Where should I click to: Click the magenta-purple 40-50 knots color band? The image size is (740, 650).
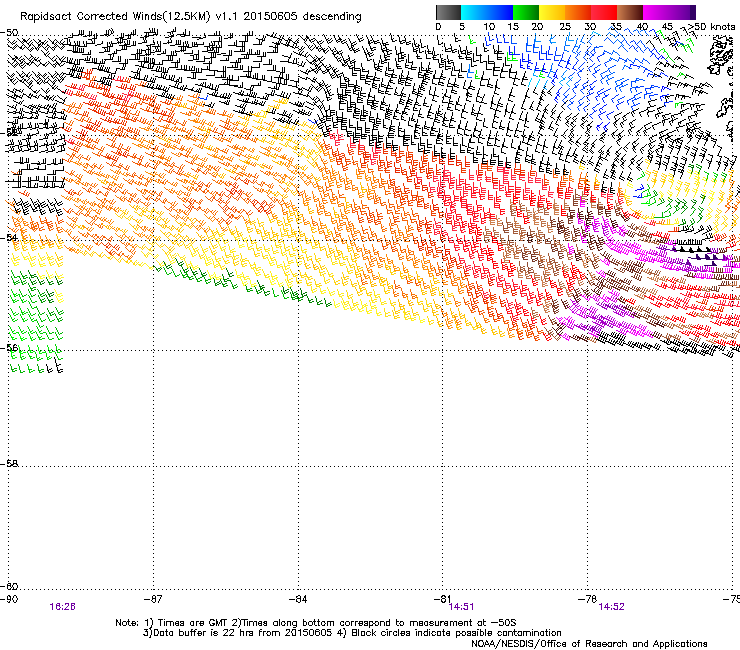coord(669,12)
